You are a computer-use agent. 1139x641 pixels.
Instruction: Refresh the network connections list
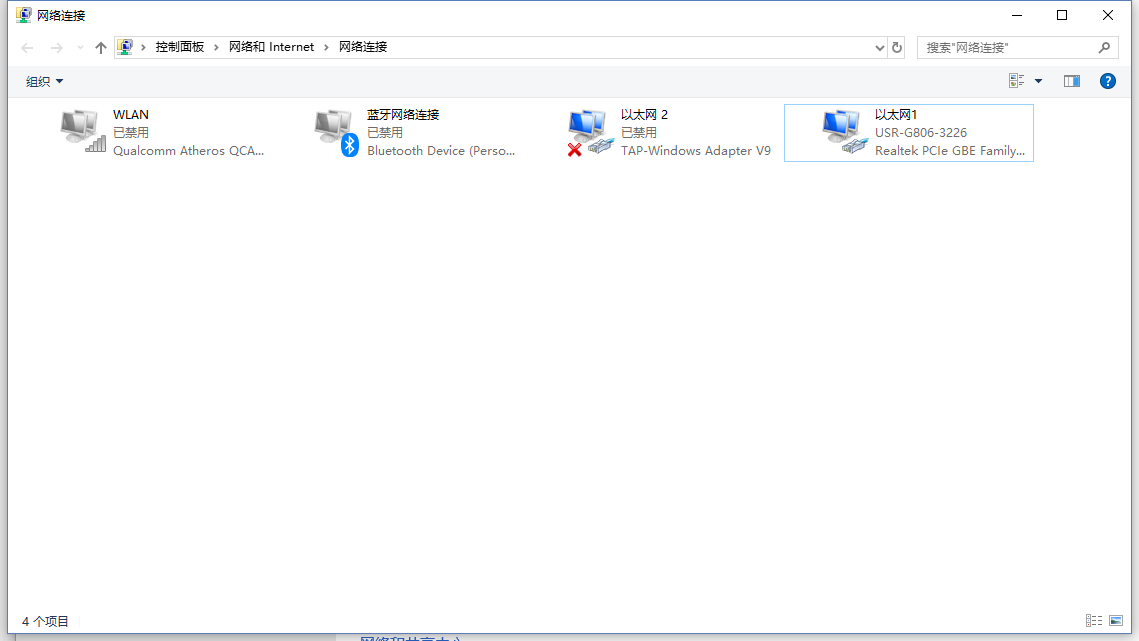click(x=897, y=47)
